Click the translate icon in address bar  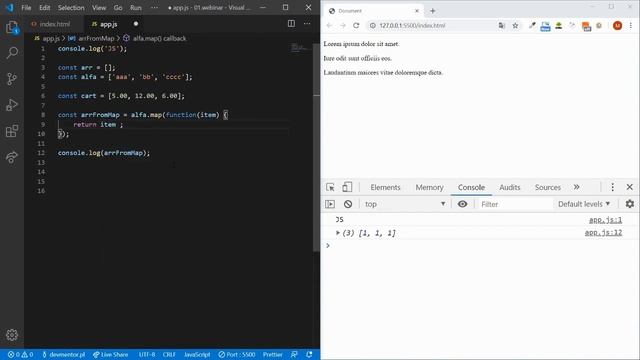[502, 25]
